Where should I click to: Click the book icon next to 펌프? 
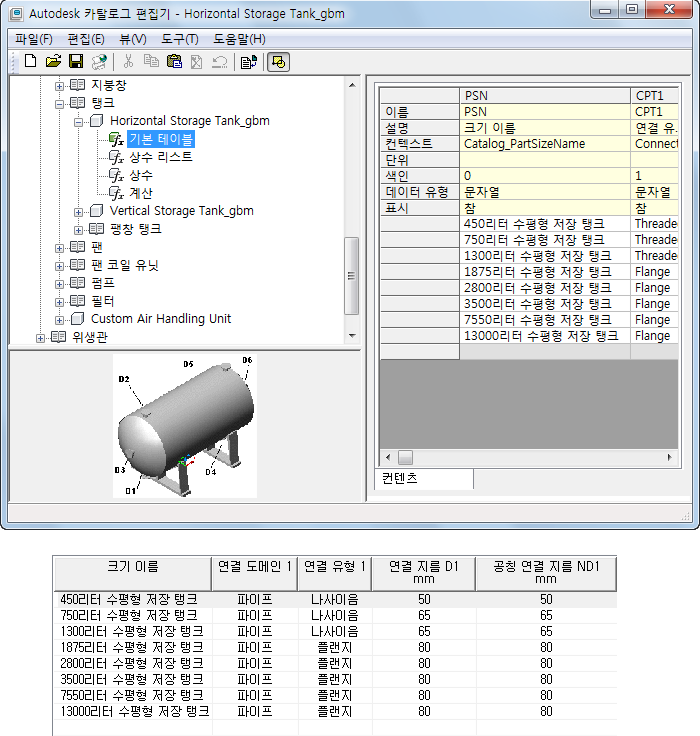coord(77,283)
